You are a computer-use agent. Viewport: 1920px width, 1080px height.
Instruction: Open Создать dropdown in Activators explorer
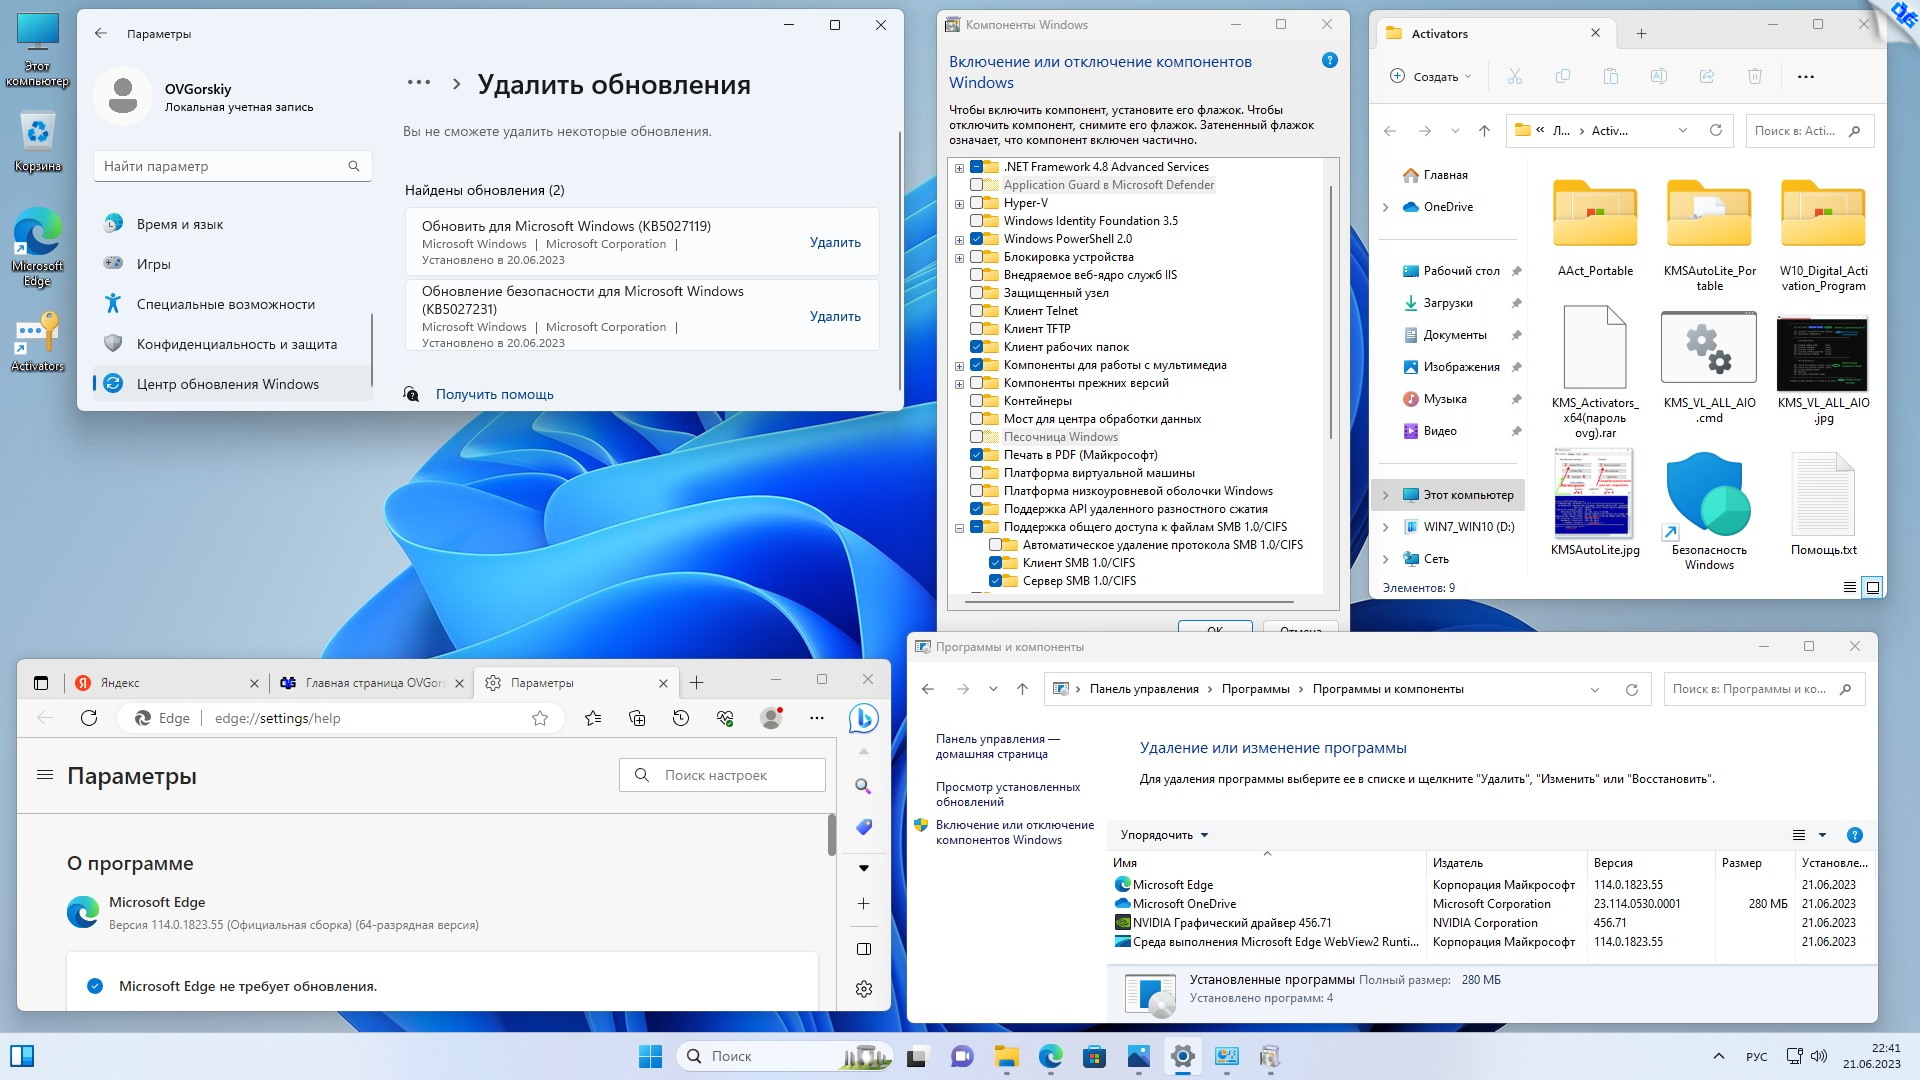coord(1431,76)
